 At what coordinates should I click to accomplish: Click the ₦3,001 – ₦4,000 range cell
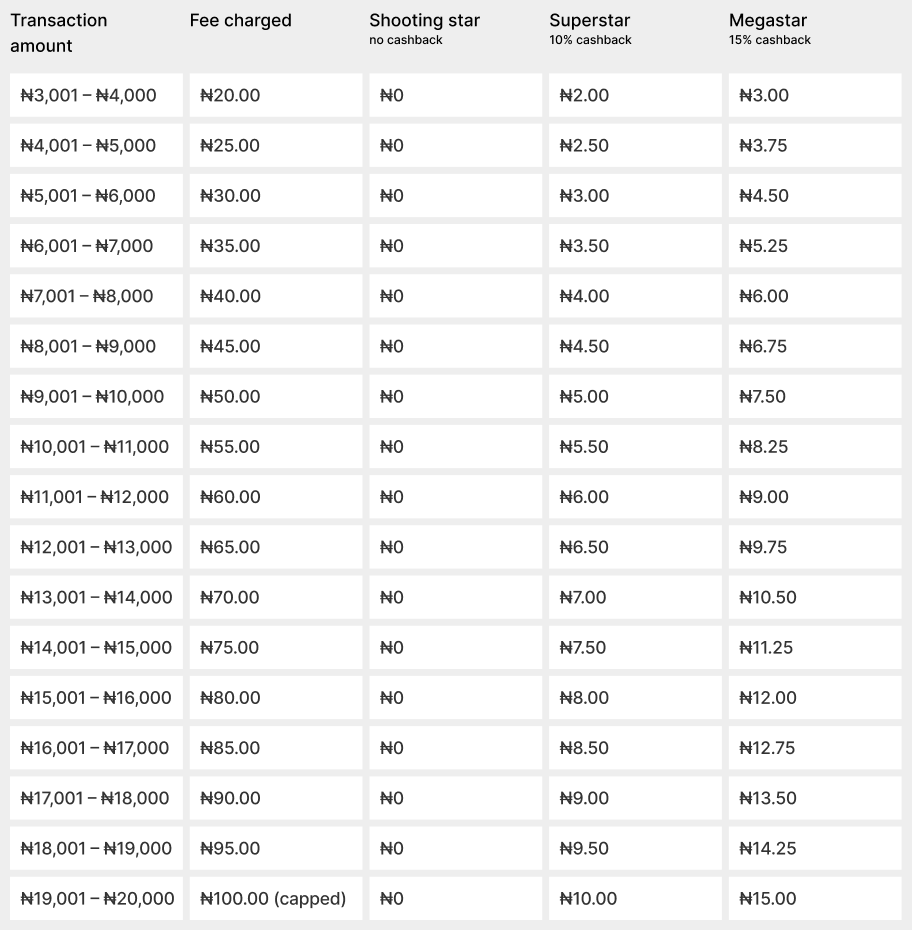click(96, 95)
